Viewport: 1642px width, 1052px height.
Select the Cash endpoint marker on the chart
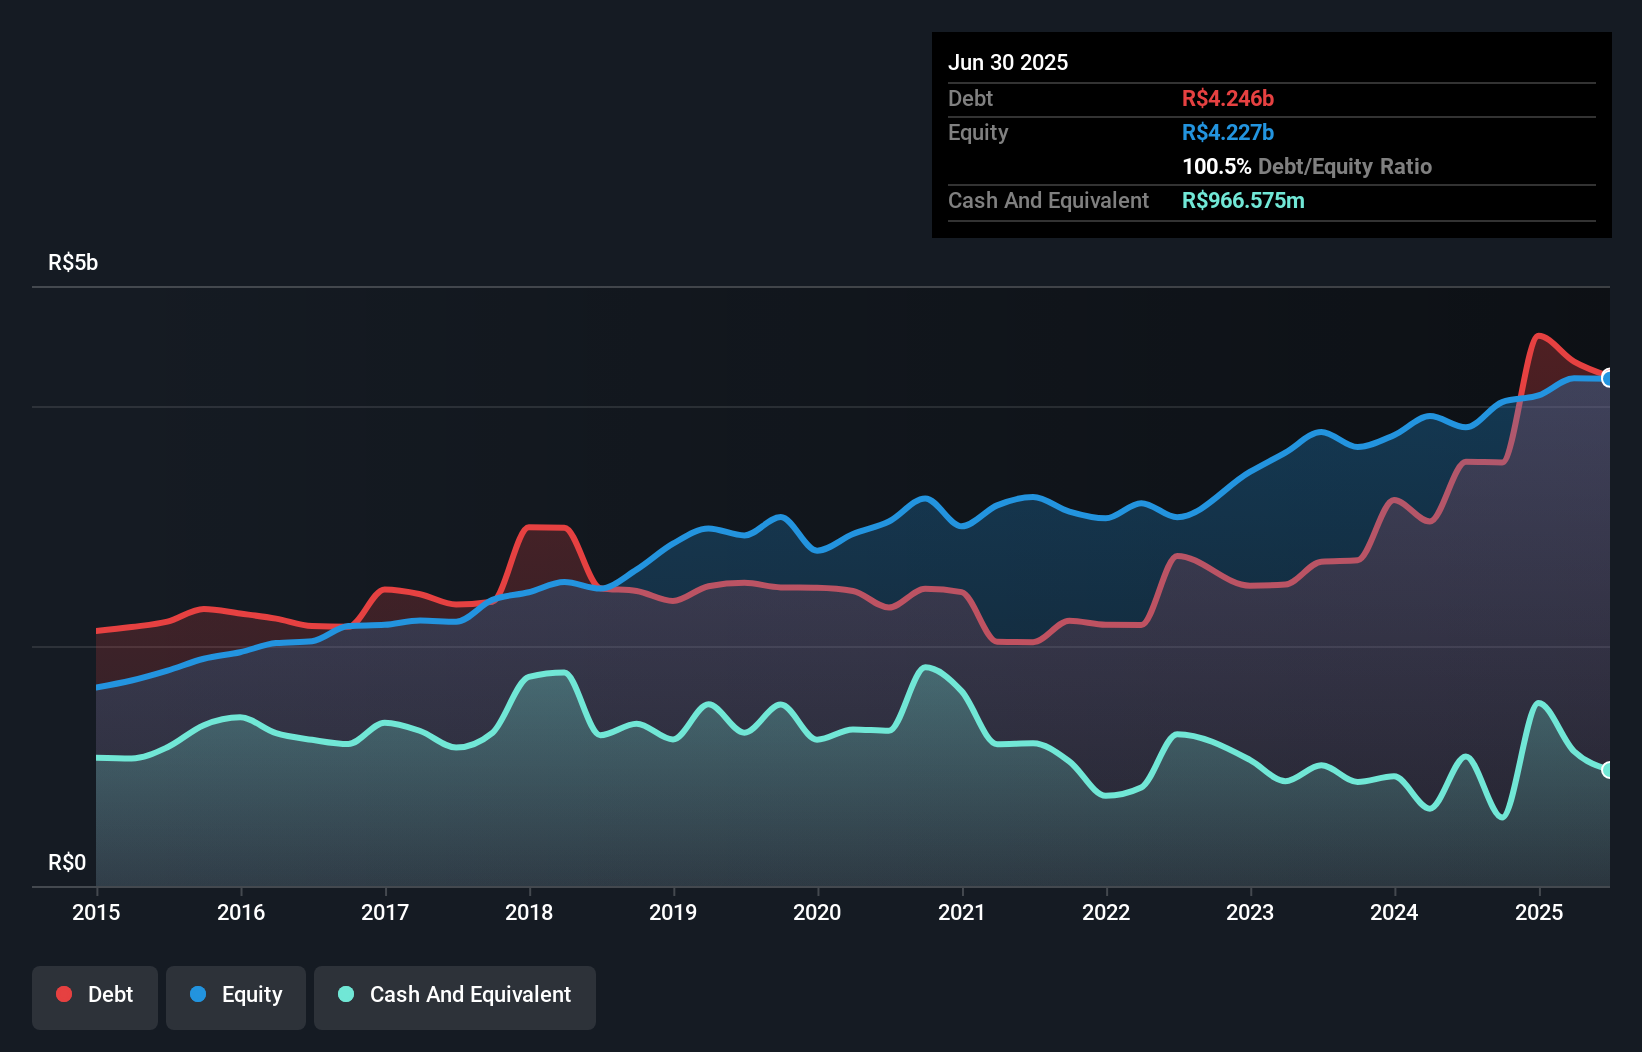tap(1608, 769)
